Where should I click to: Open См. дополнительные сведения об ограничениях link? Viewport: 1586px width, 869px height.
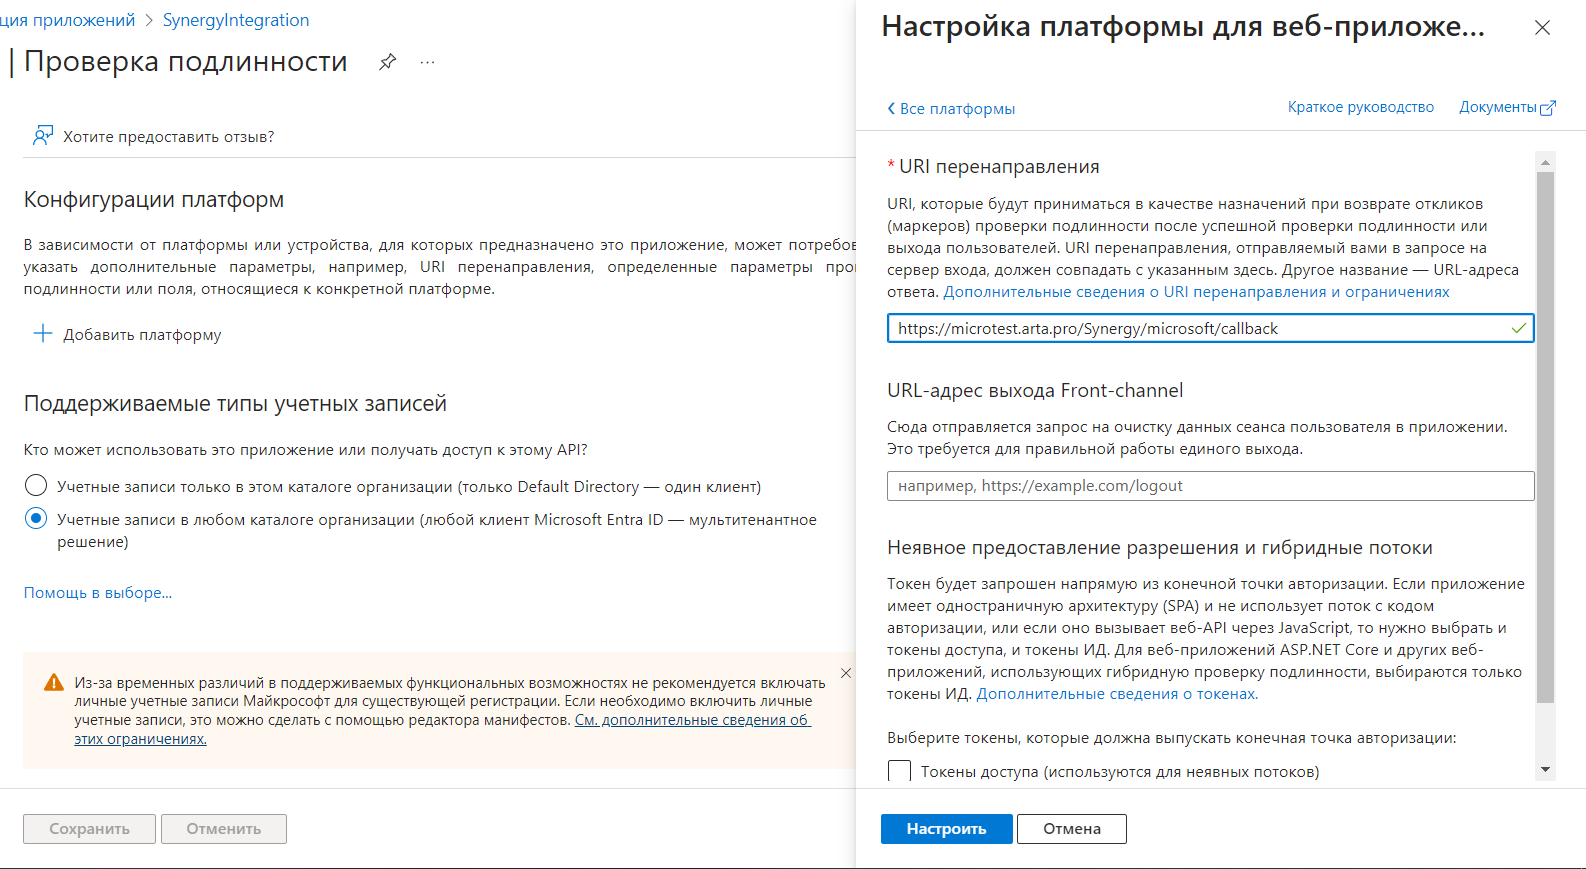coord(442,729)
